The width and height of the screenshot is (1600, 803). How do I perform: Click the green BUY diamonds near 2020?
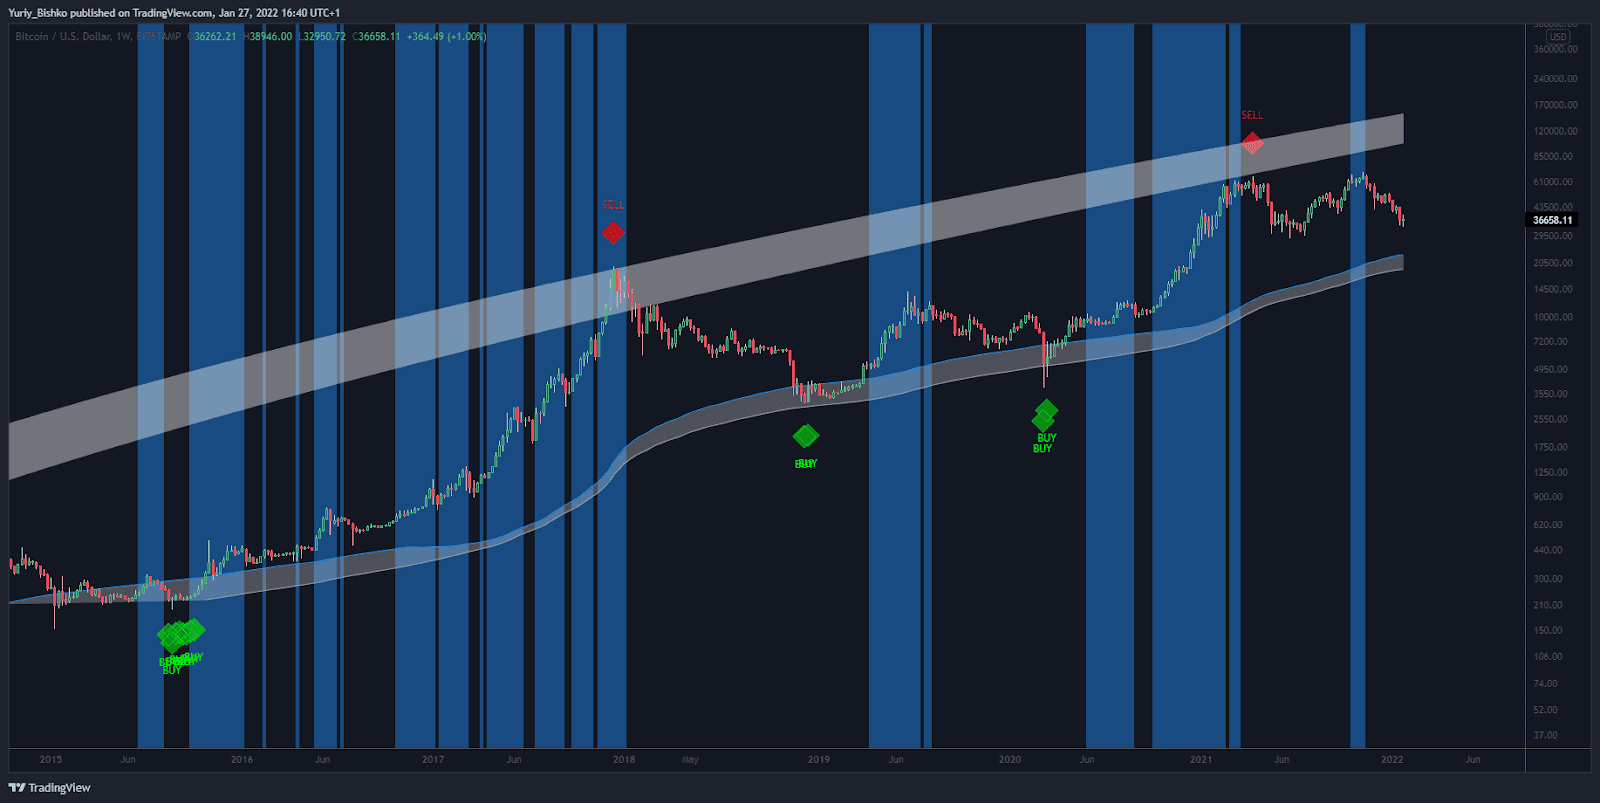click(1045, 416)
